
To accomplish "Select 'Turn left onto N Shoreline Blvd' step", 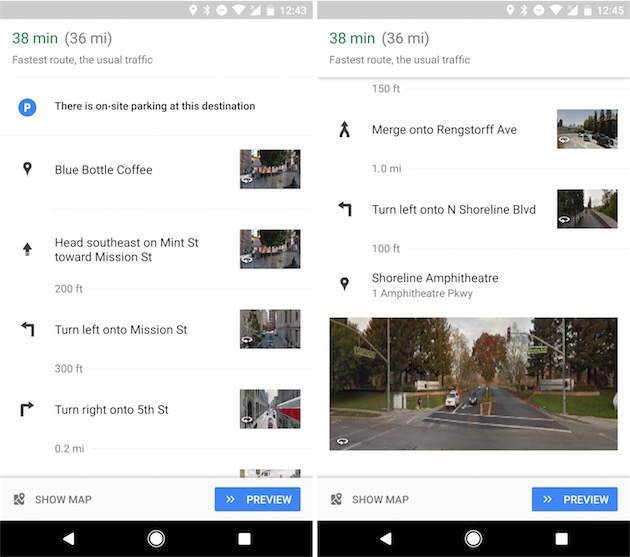I will coord(454,209).
